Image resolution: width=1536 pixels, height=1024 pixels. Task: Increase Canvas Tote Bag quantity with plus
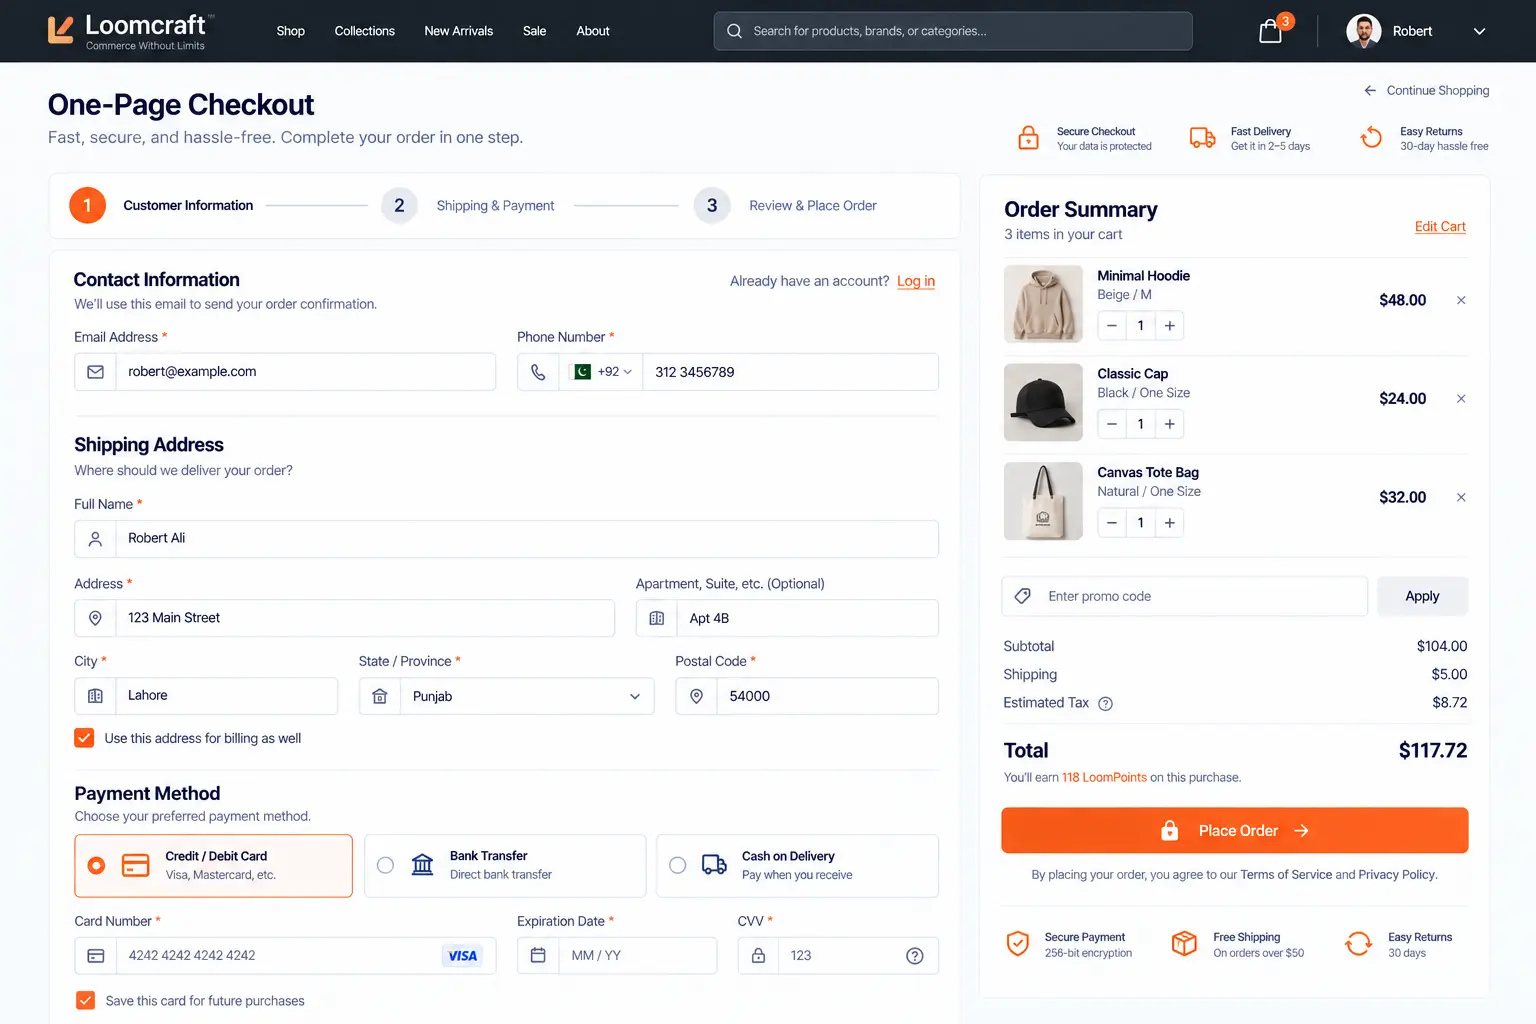pyautogui.click(x=1170, y=523)
